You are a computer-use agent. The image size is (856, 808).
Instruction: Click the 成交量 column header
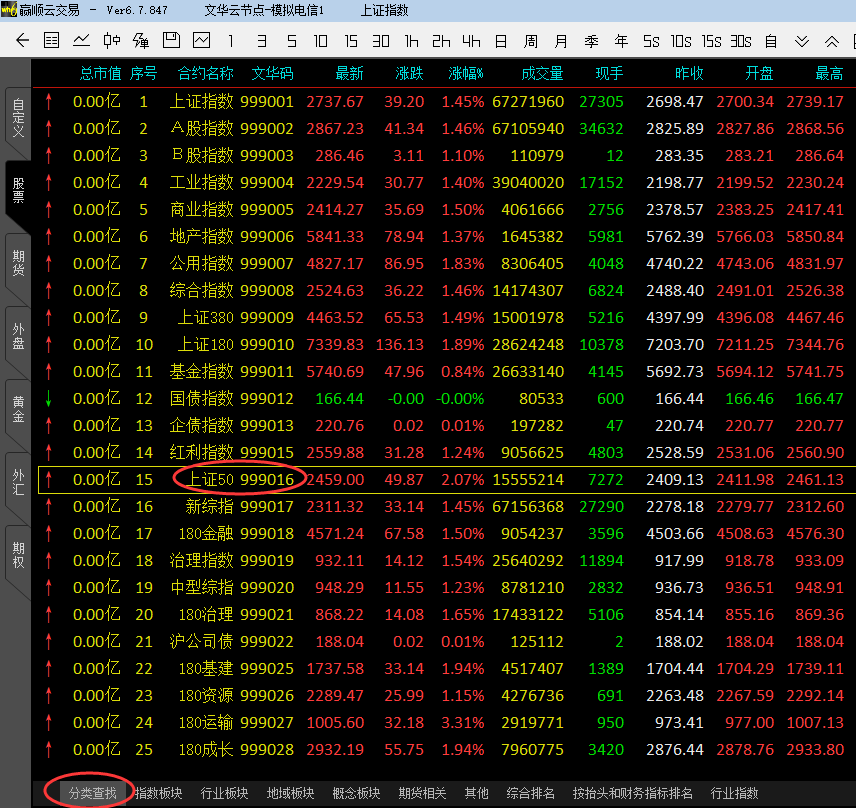point(542,73)
